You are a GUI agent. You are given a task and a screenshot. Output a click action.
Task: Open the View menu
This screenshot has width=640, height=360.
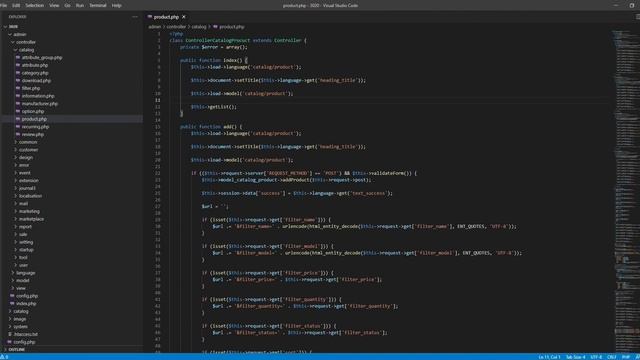click(54, 6)
